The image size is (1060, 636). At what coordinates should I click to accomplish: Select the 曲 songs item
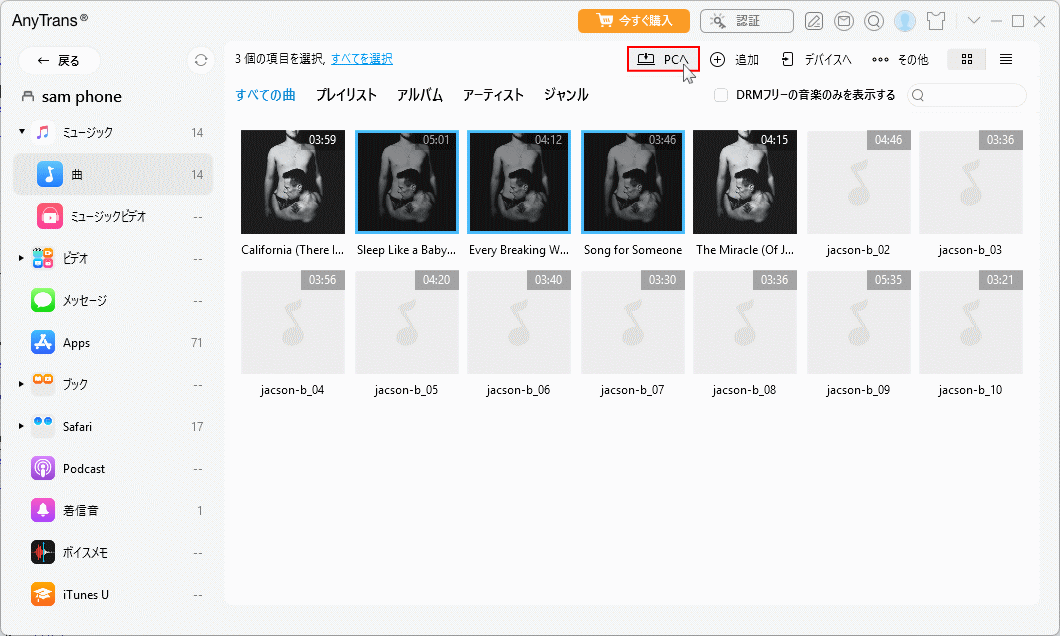(x=113, y=174)
